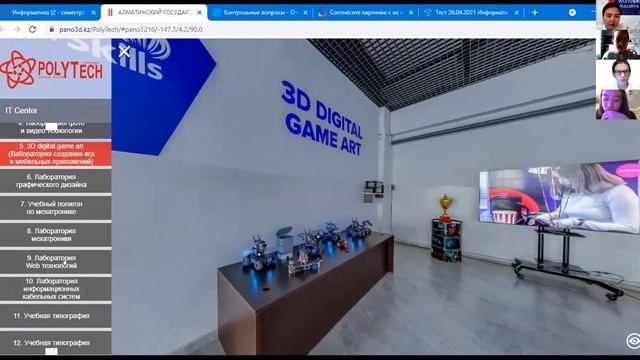This screenshot has height=360, width=640.
Task: Close the Контрольные вопросы tab
Action: tap(305, 13)
